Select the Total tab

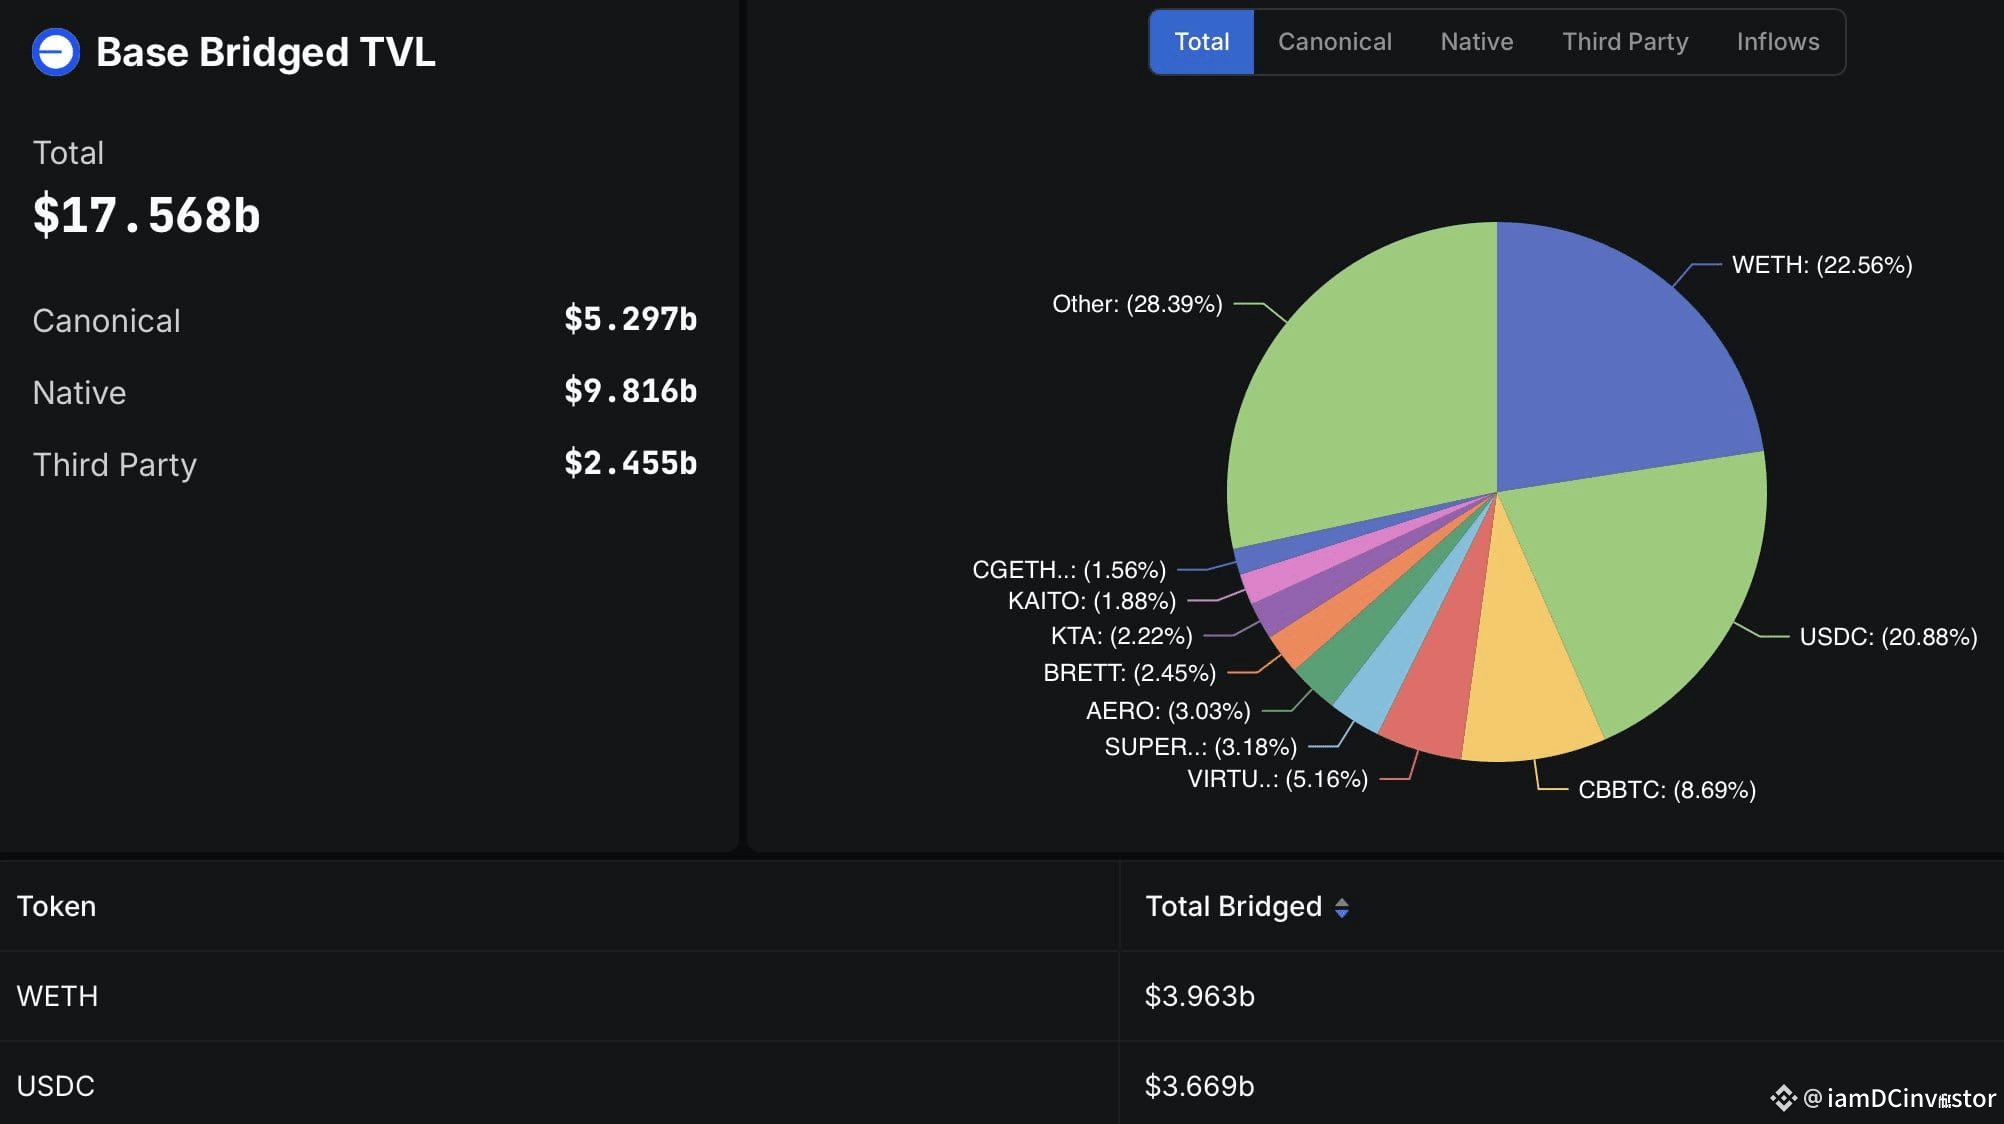pyautogui.click(x=1201, y=42)
